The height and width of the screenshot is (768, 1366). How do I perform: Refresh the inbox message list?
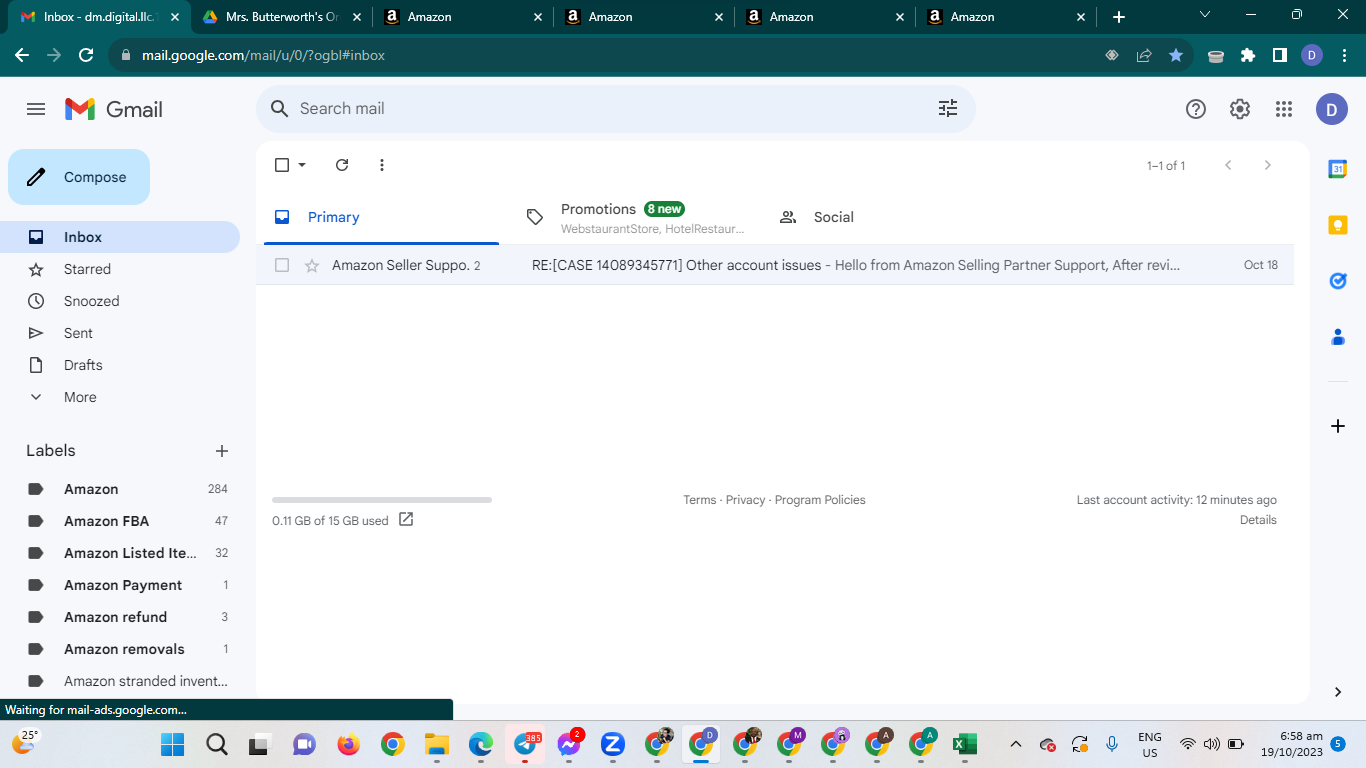point(342,165)
